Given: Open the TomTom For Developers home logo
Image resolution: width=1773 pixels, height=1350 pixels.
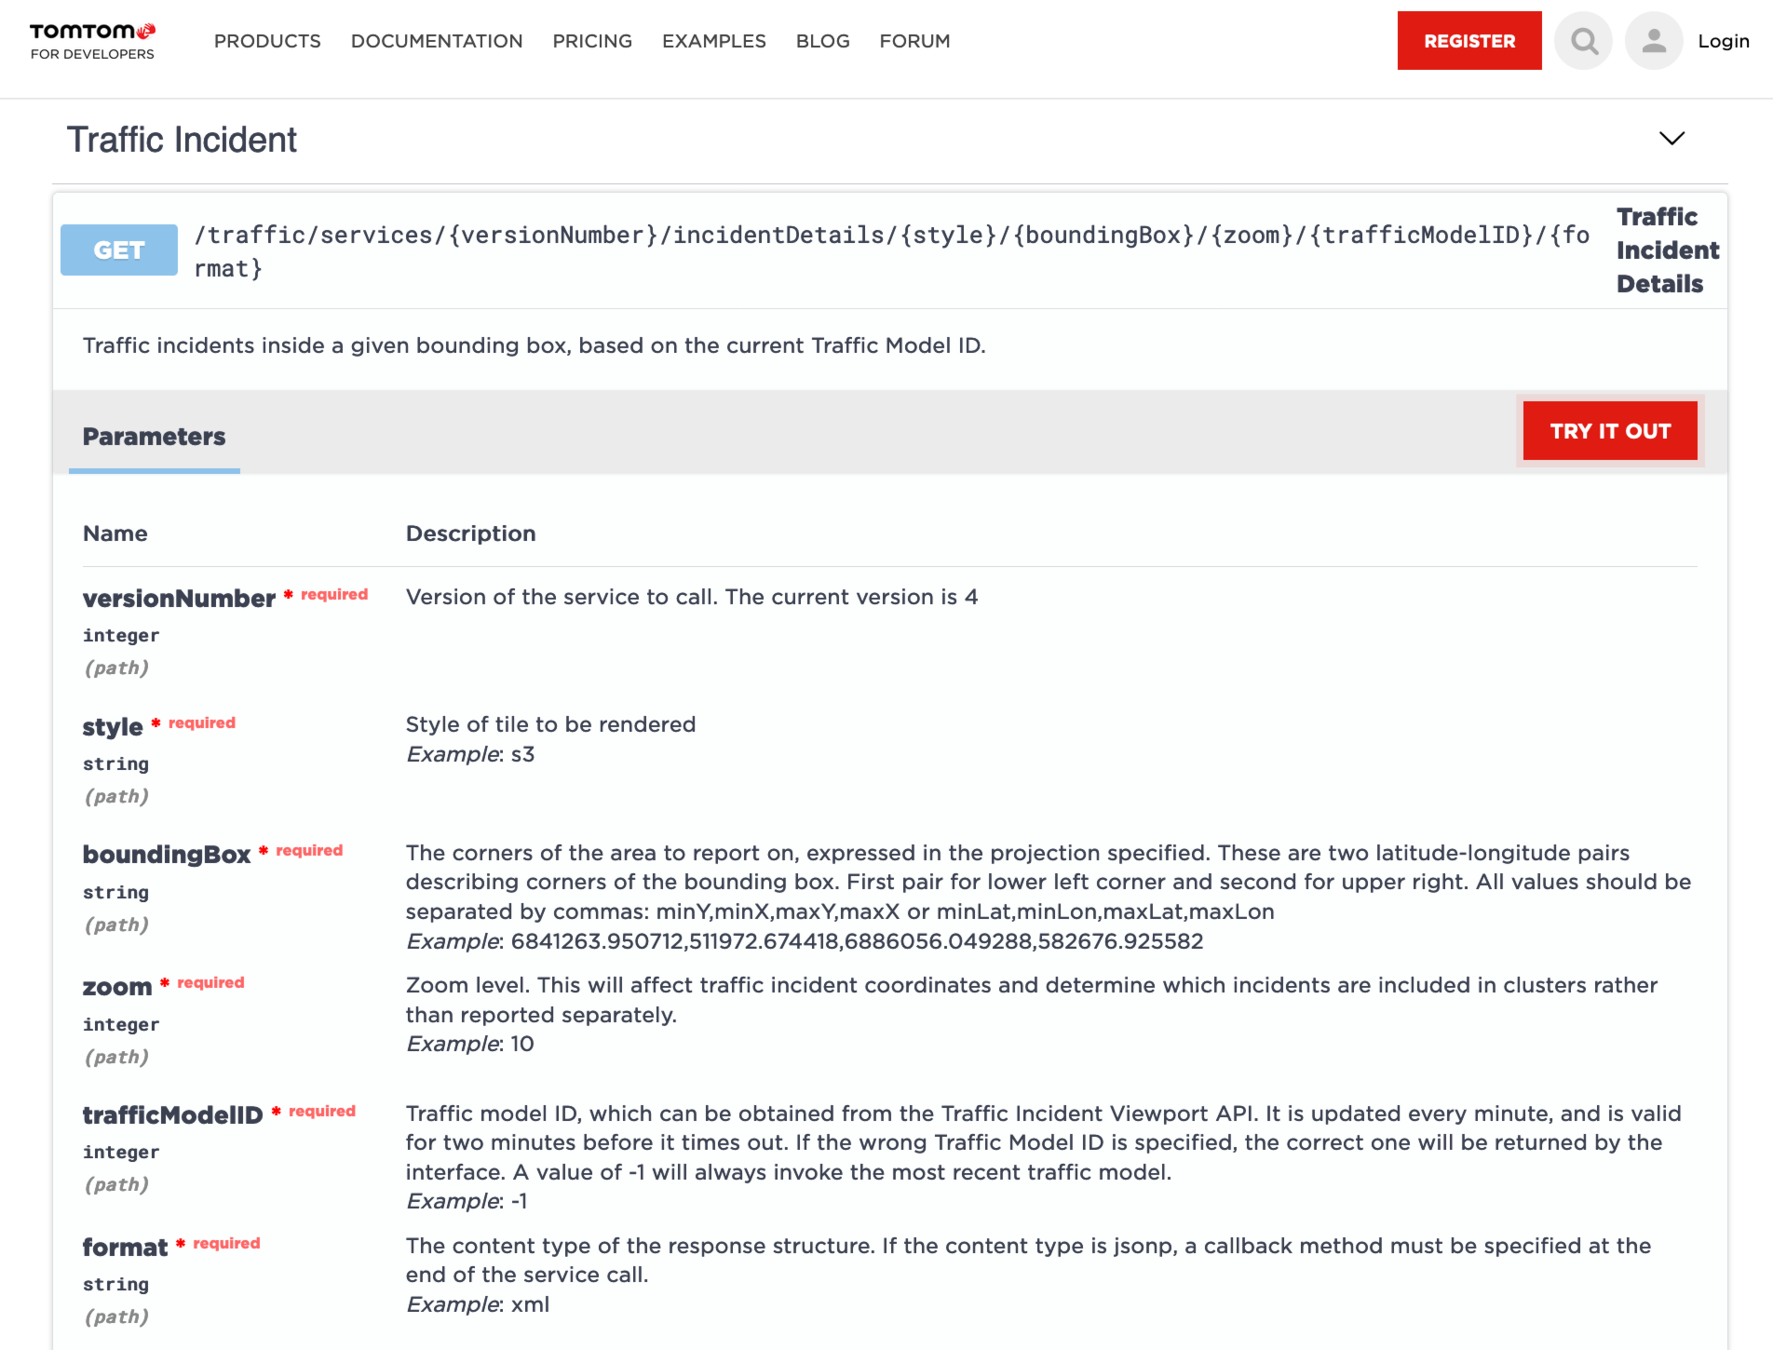Looking at the screenshot, I should (92, 41).
